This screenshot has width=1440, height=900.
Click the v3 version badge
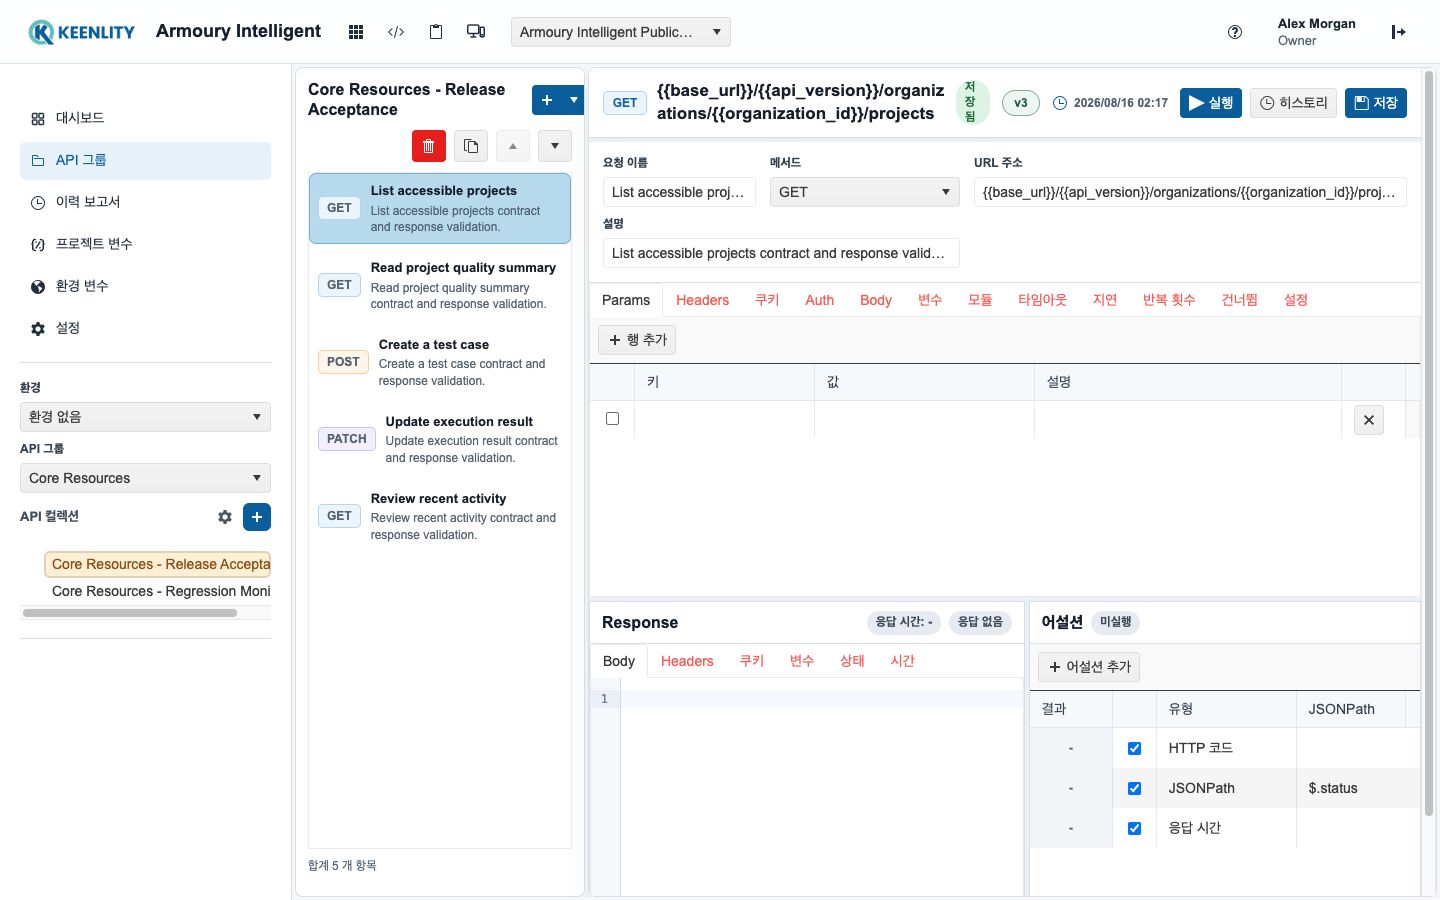click(1021, 103)
